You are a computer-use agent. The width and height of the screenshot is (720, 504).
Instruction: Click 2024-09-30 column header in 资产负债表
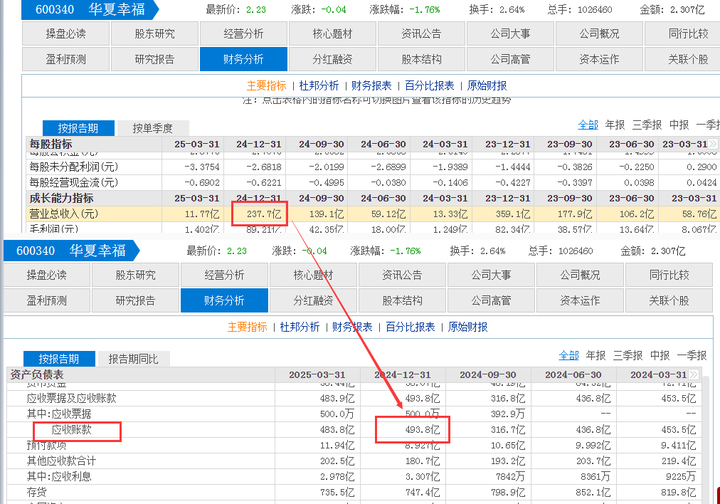[488, 375]
